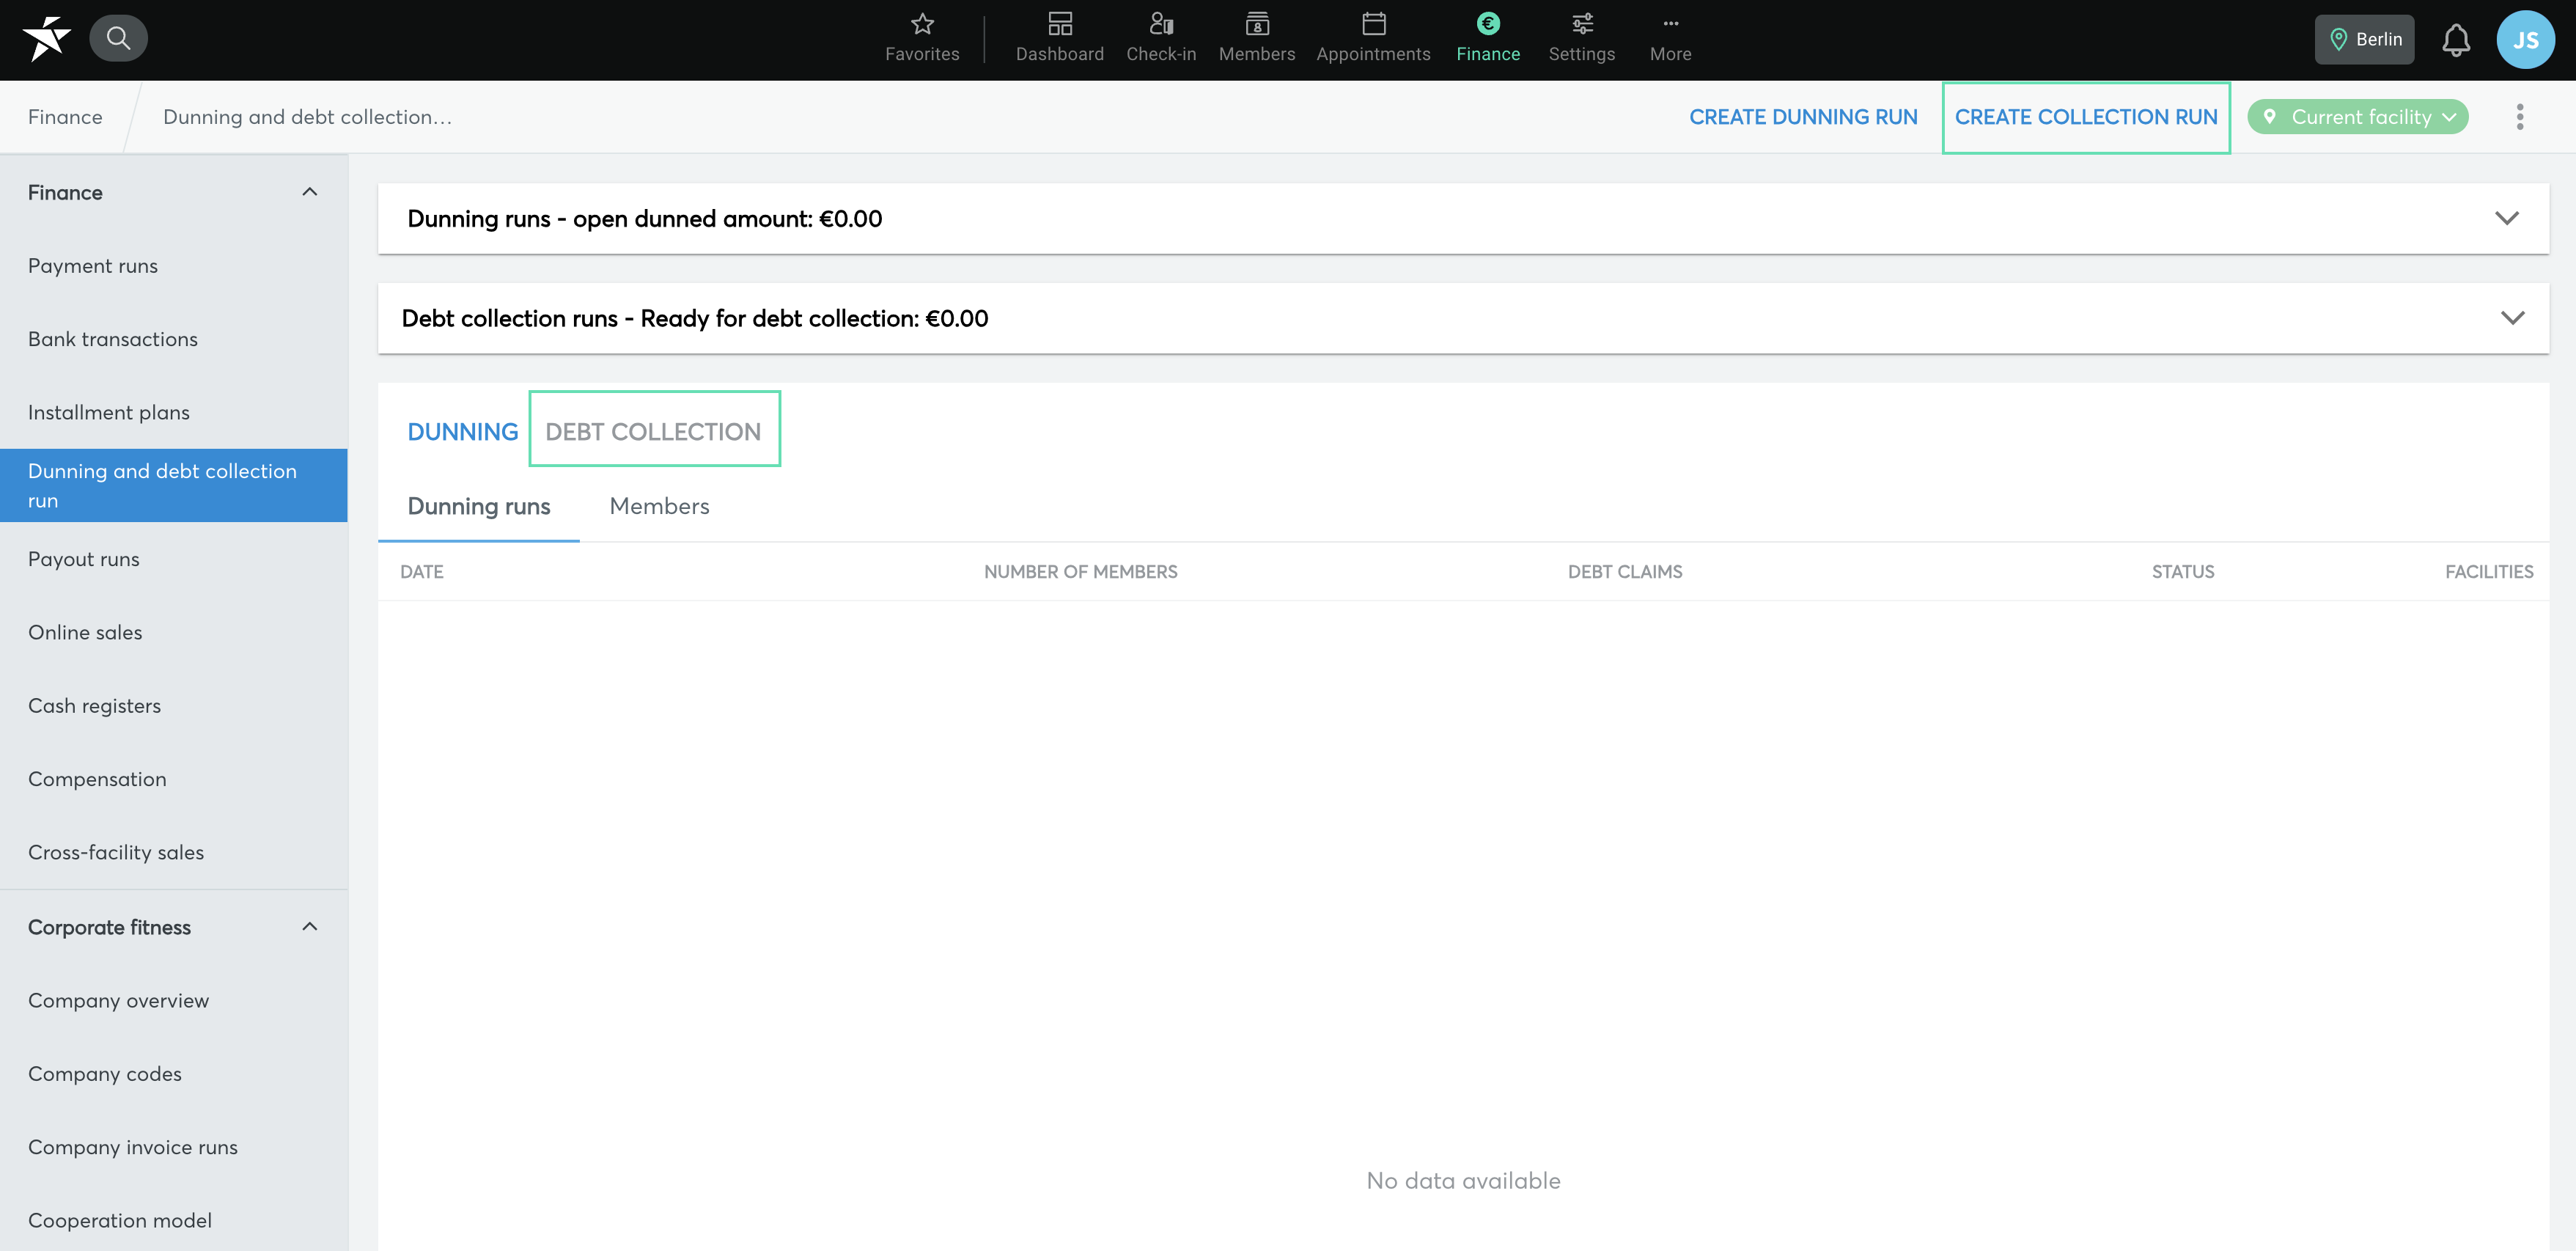2576x1251 pixels.
Task: Click the Finance breadcrumb link
Action: tap(65, 117)
